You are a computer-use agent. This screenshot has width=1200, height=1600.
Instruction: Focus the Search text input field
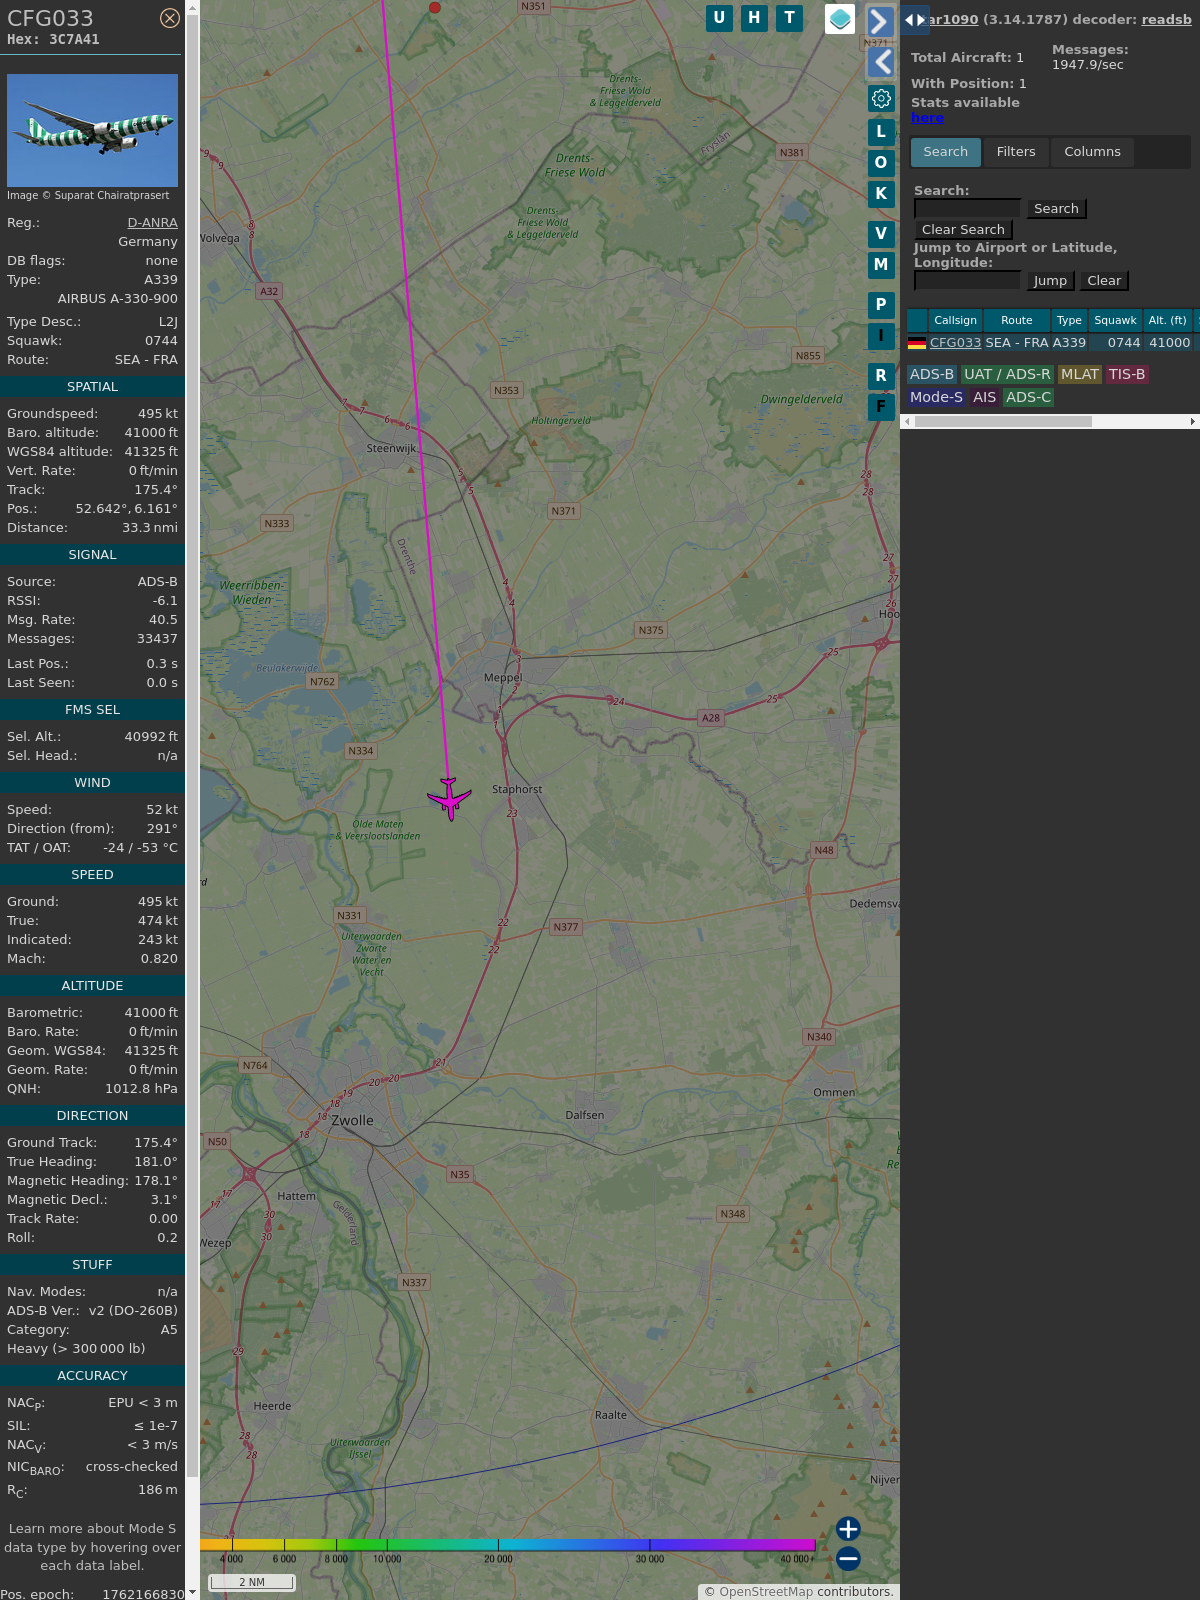pos(968,208)
